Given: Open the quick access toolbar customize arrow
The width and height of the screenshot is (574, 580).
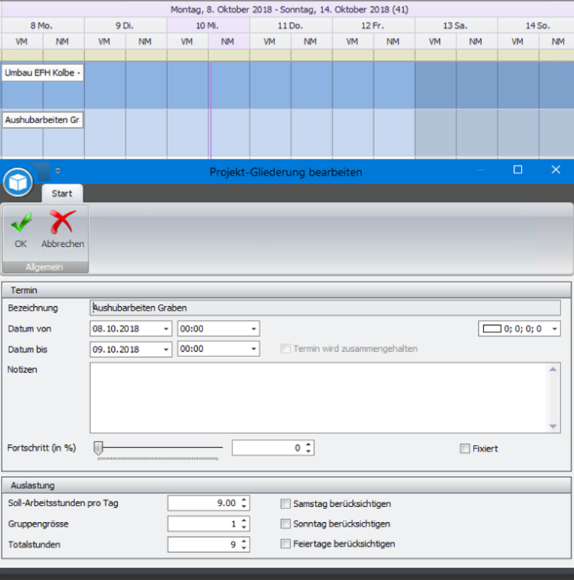Looking at the screenshot, I should coord(58,171).
